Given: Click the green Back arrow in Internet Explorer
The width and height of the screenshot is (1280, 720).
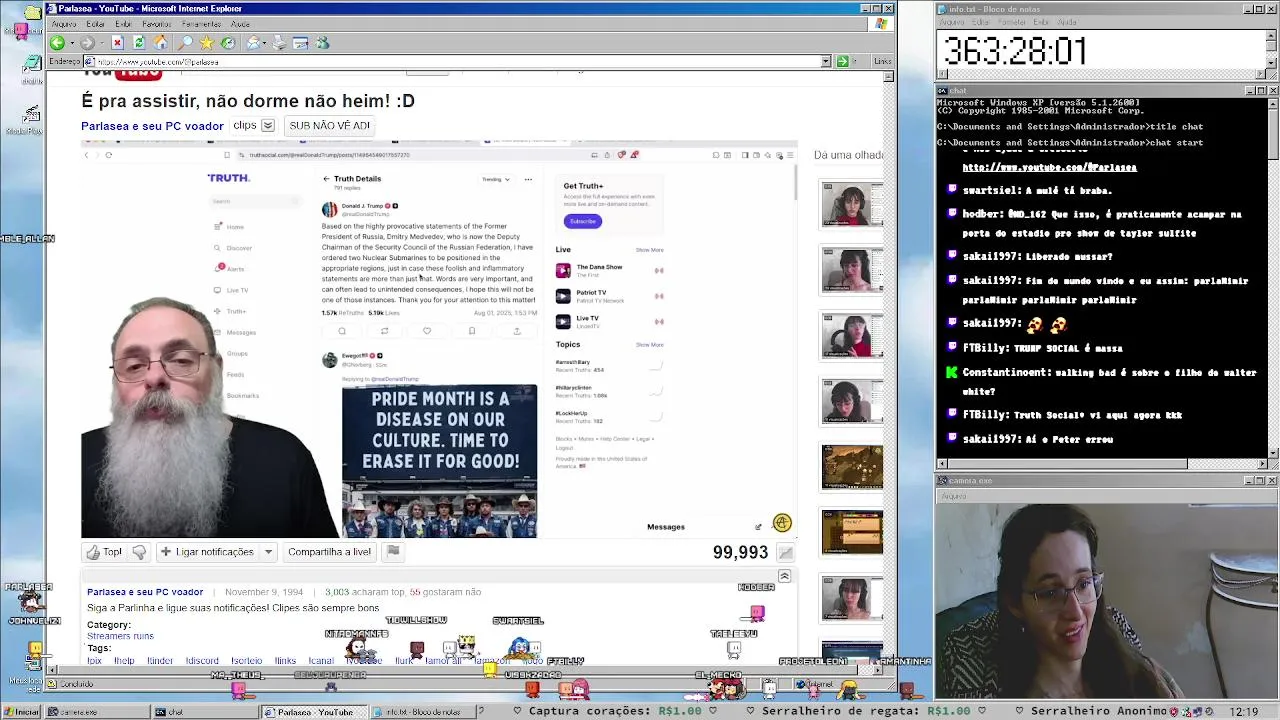Looking at the screenshot, I should tap(57, 43).
